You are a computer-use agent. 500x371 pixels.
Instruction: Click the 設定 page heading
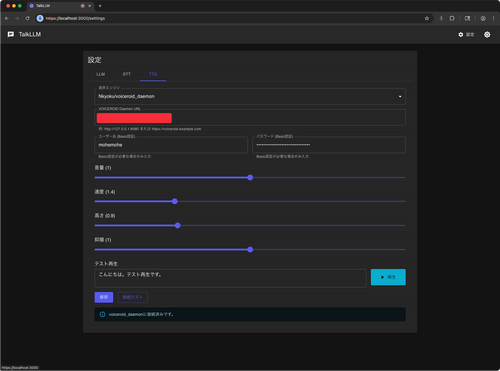95,60
